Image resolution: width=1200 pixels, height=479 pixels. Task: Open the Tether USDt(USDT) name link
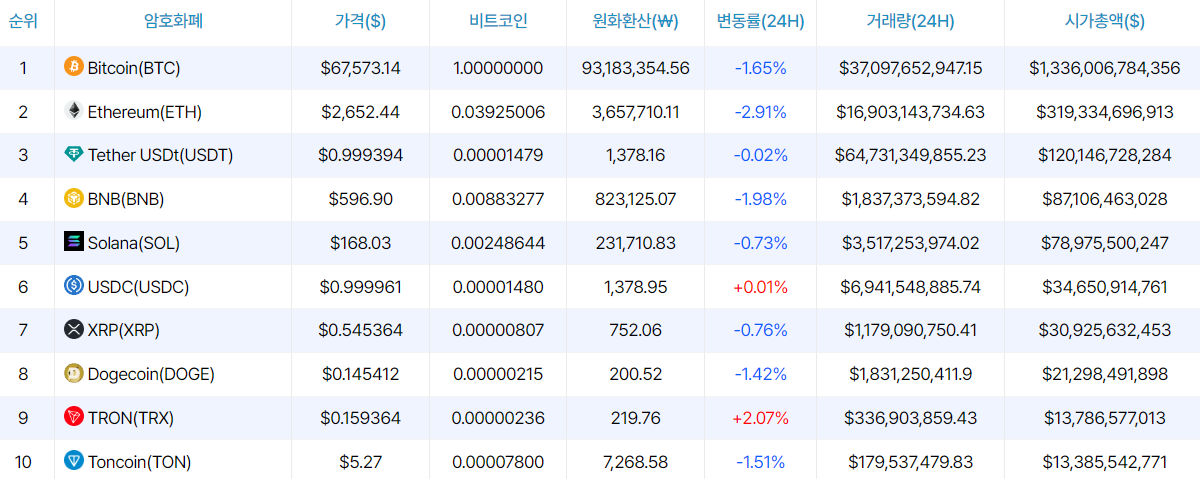point(161,155)
